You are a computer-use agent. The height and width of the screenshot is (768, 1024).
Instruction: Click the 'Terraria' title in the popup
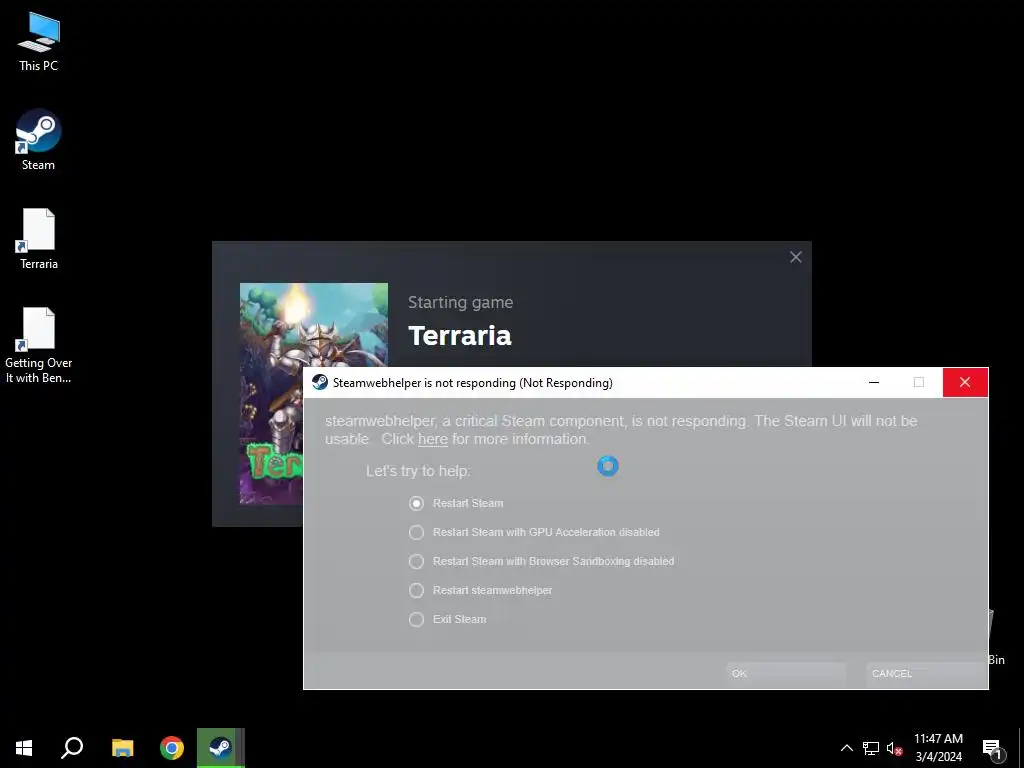click(x=460, y=336)
